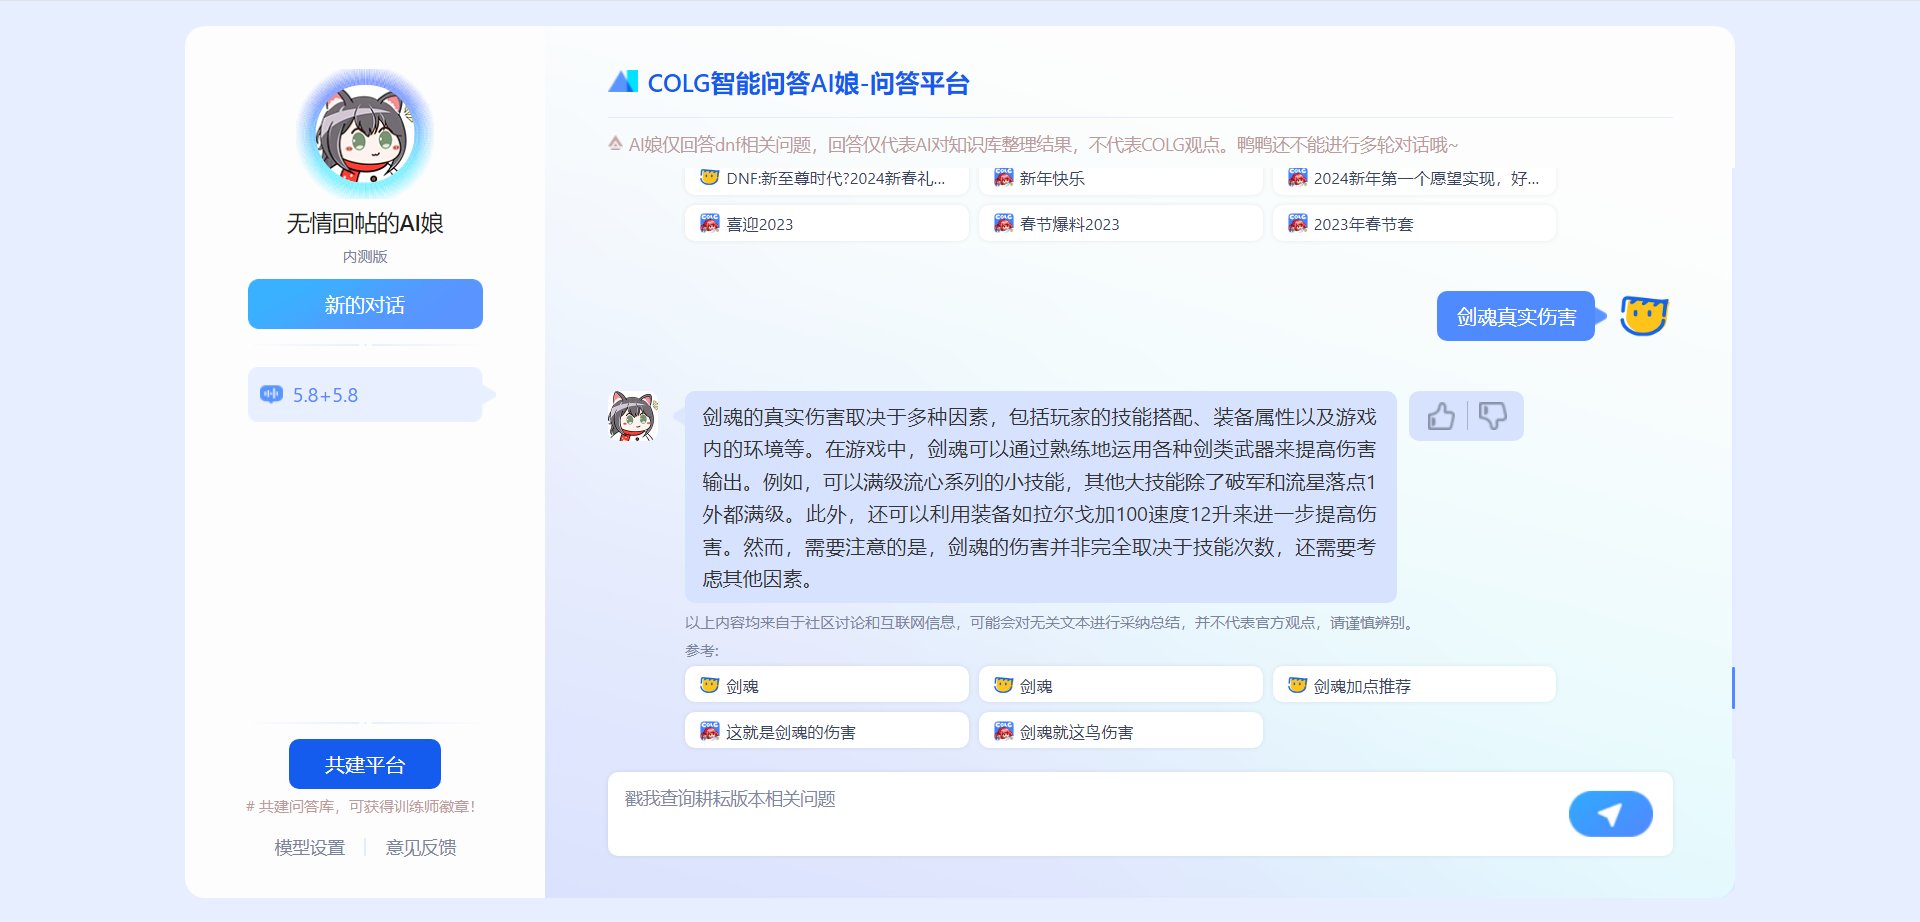Open 意见反馈 feedback link
1920x922 pixels.
pyautogui.click(x=421, y=847)
